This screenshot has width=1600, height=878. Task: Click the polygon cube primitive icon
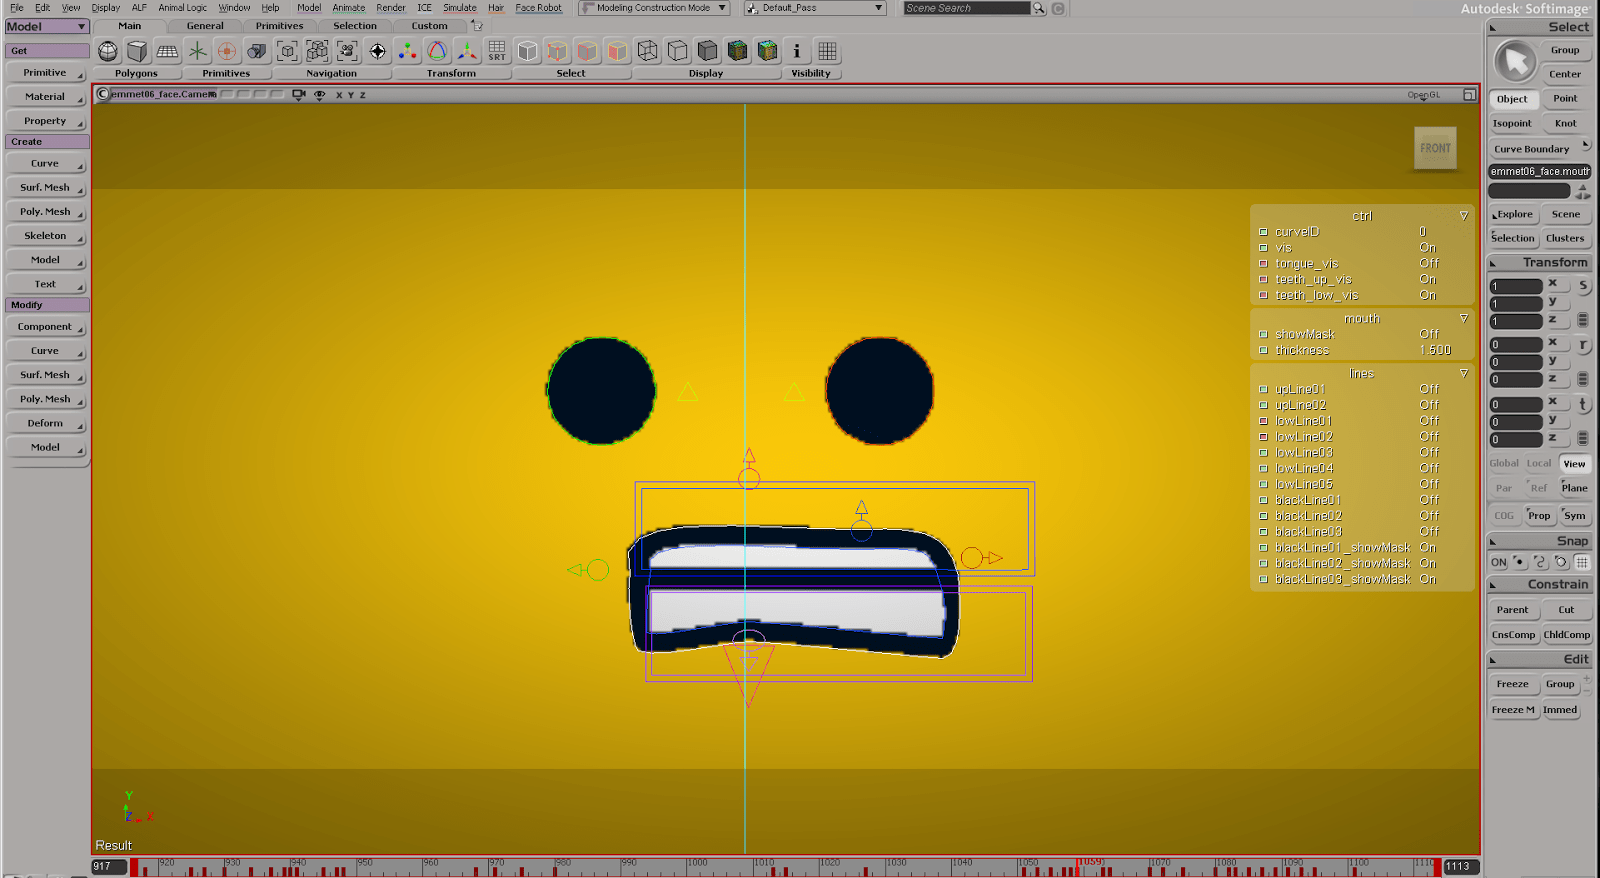[x=138, y=51]
